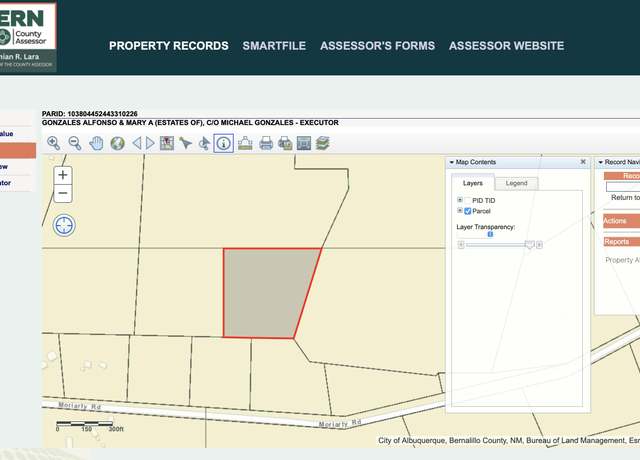640x460 pixels.
Task: Expand the Parcel layer node
Action: point(460,211)
